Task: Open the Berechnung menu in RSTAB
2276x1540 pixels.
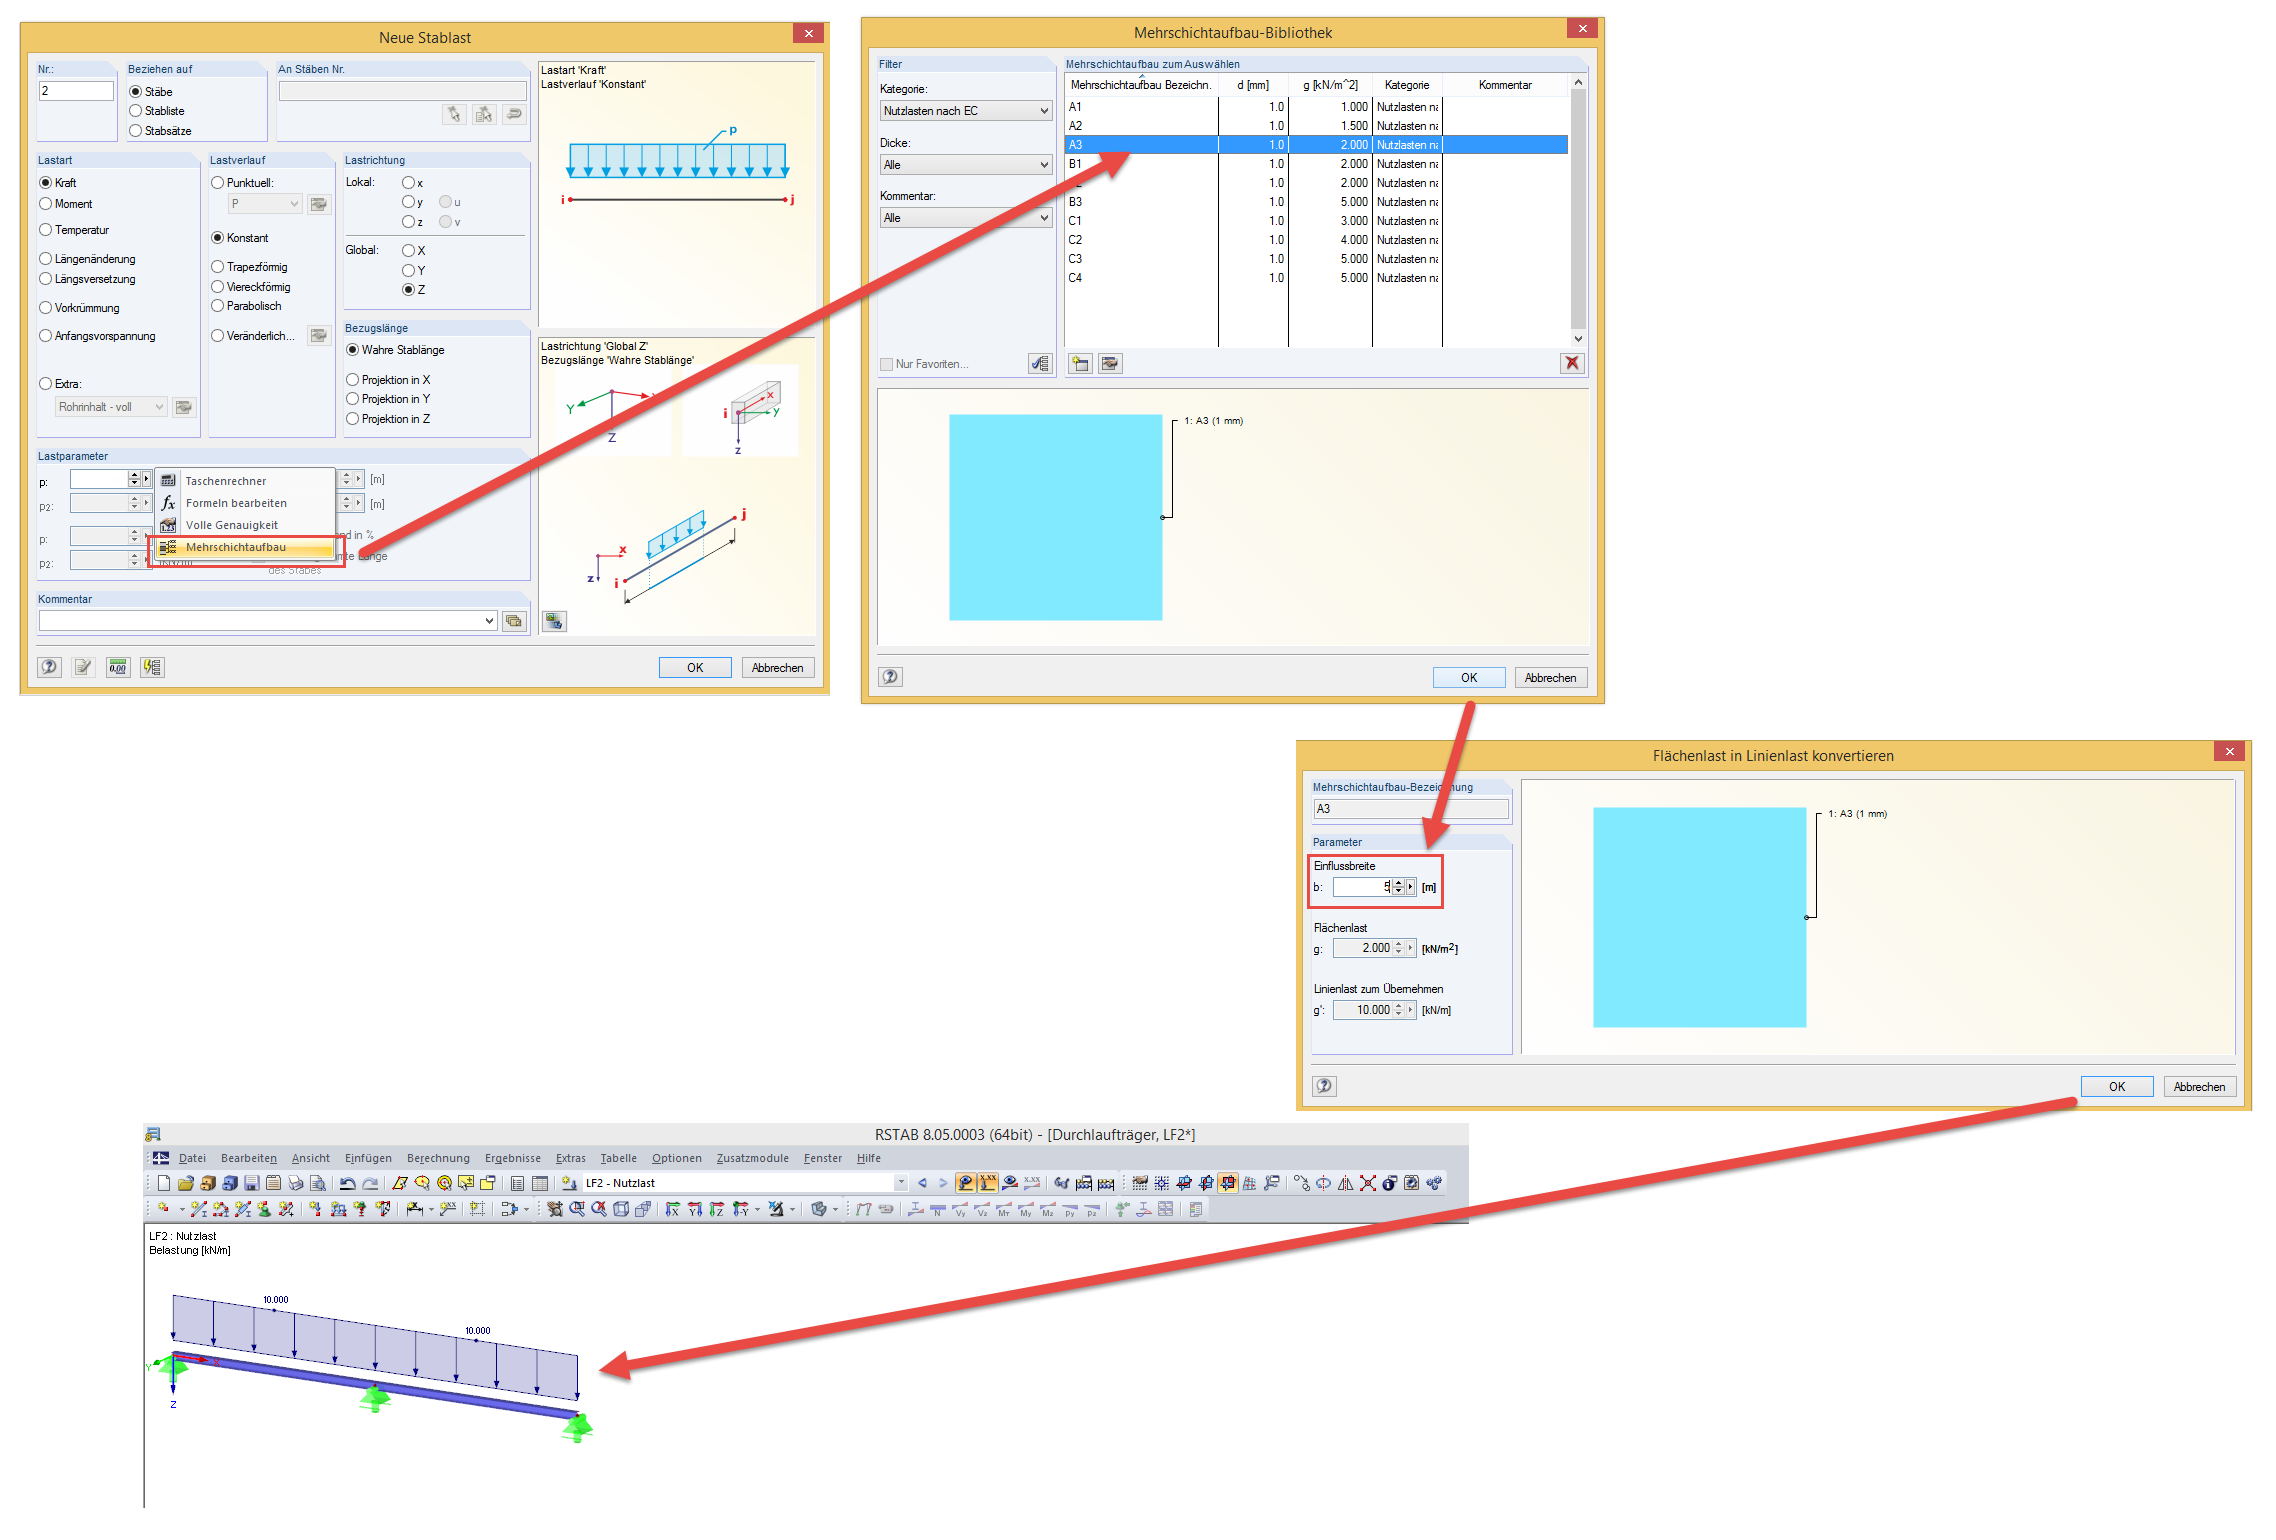Action: click(438, 1158)
